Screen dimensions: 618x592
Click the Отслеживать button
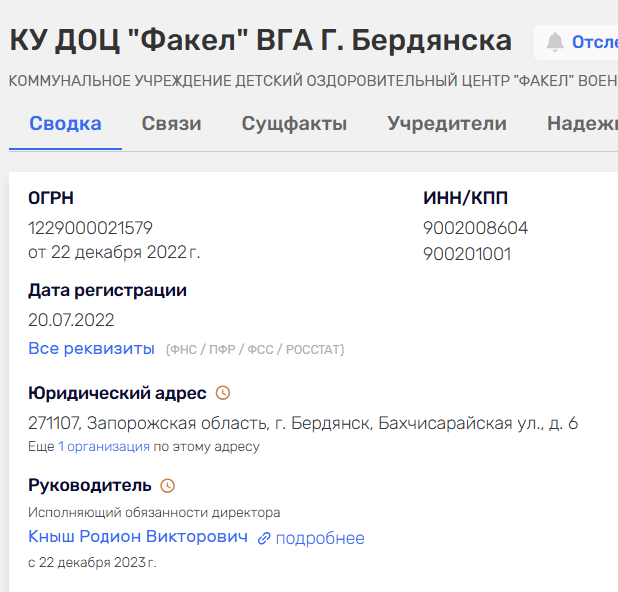coord(576,42)
